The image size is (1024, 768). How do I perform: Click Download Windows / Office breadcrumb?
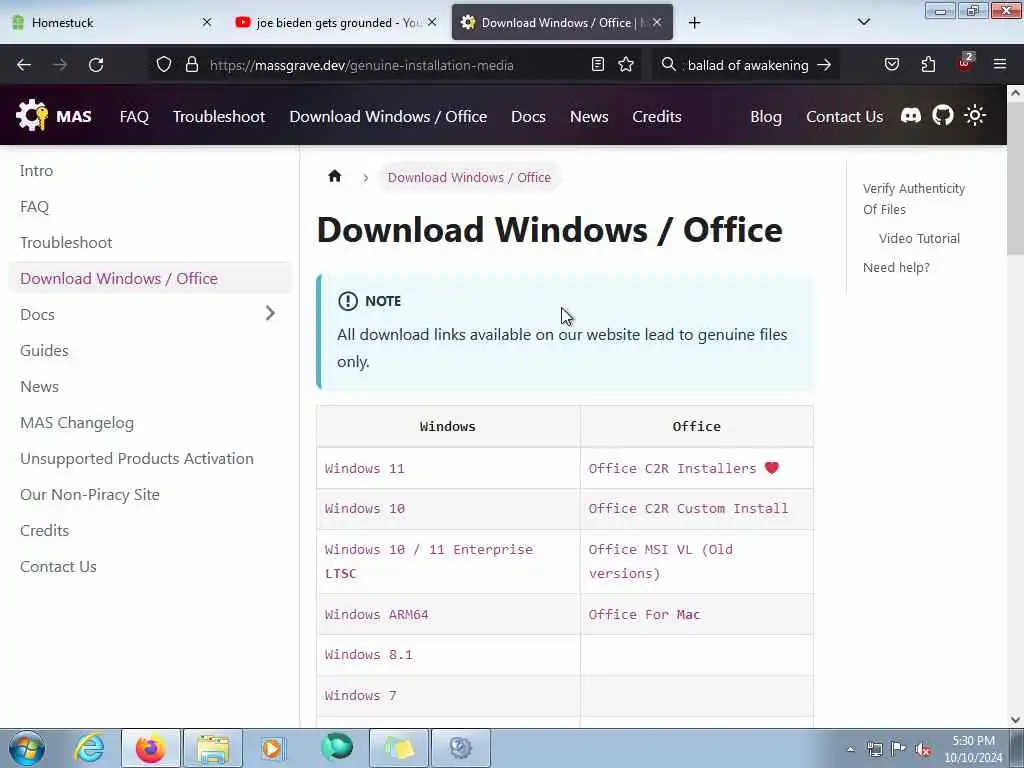469,177
